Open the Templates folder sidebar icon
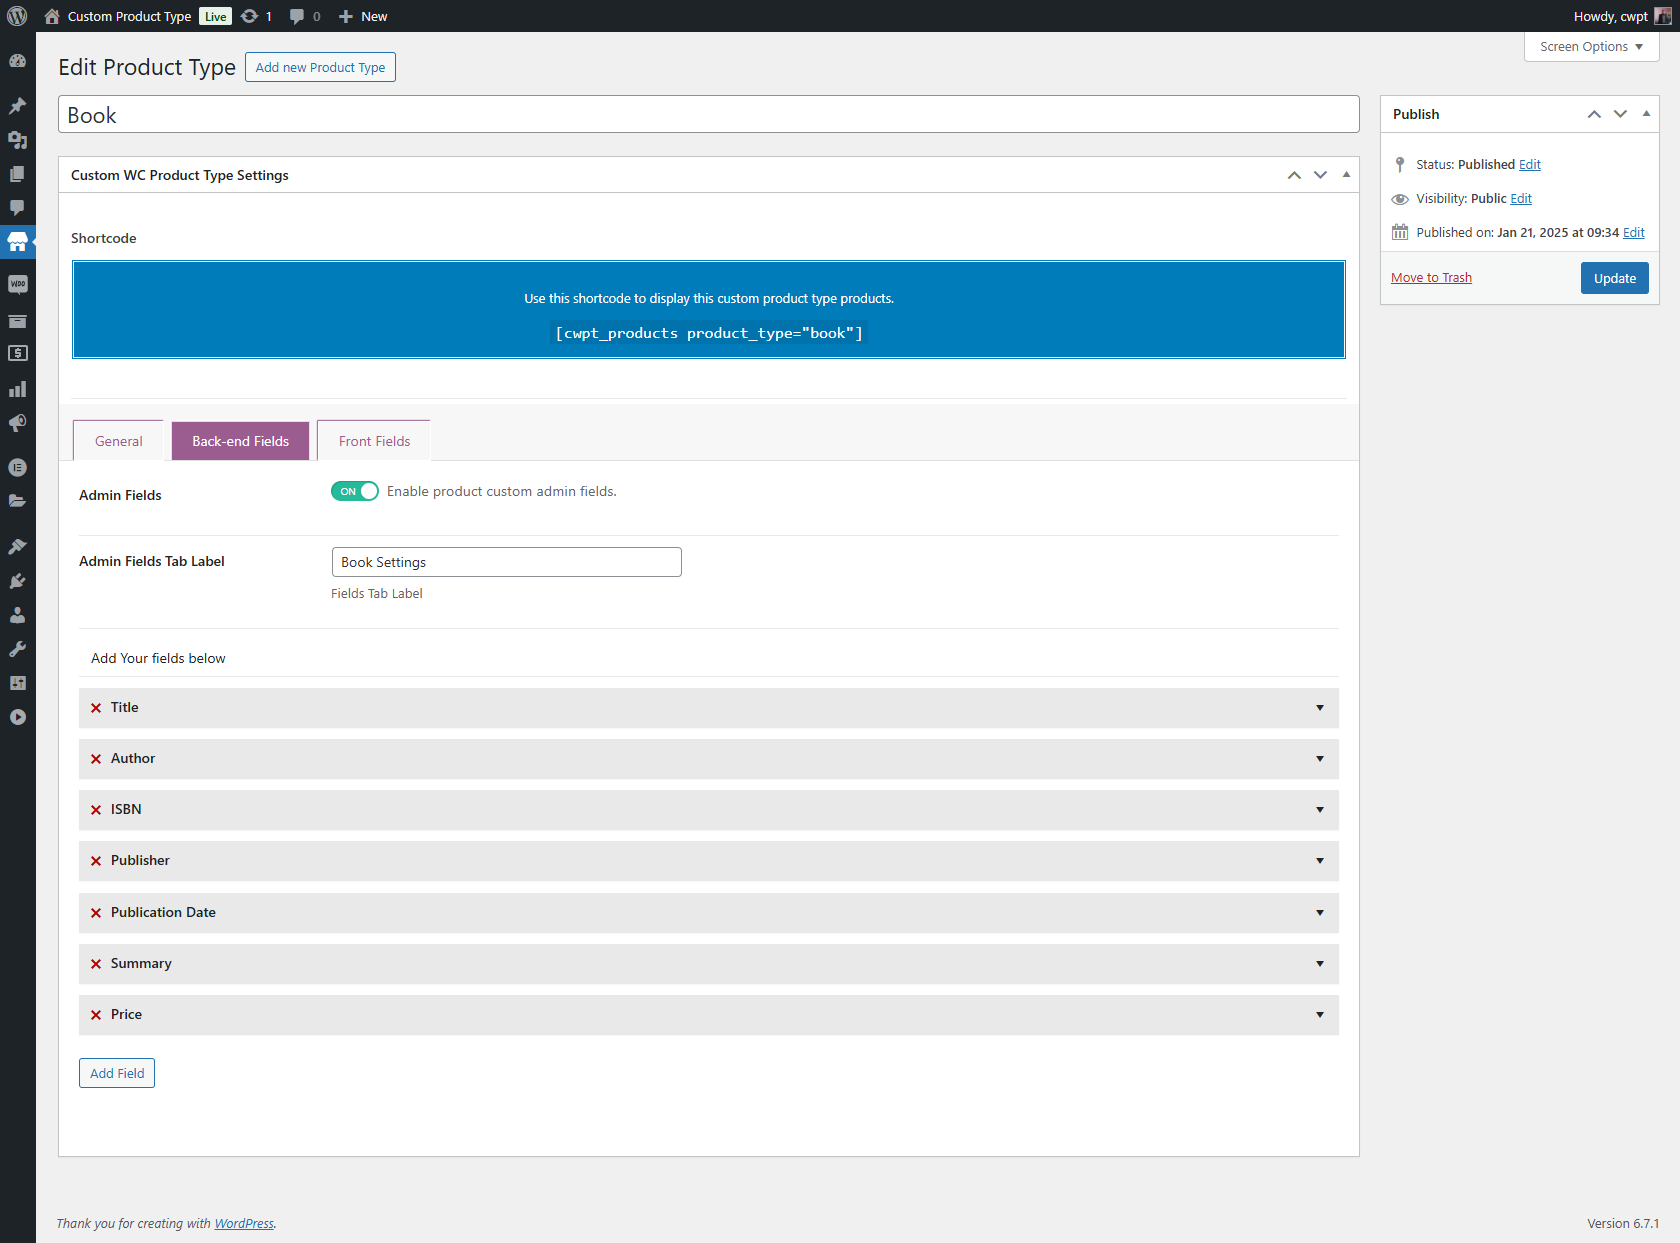Screen dimensions: 1680x1243 pyautogui.click(x=17, y=501)
